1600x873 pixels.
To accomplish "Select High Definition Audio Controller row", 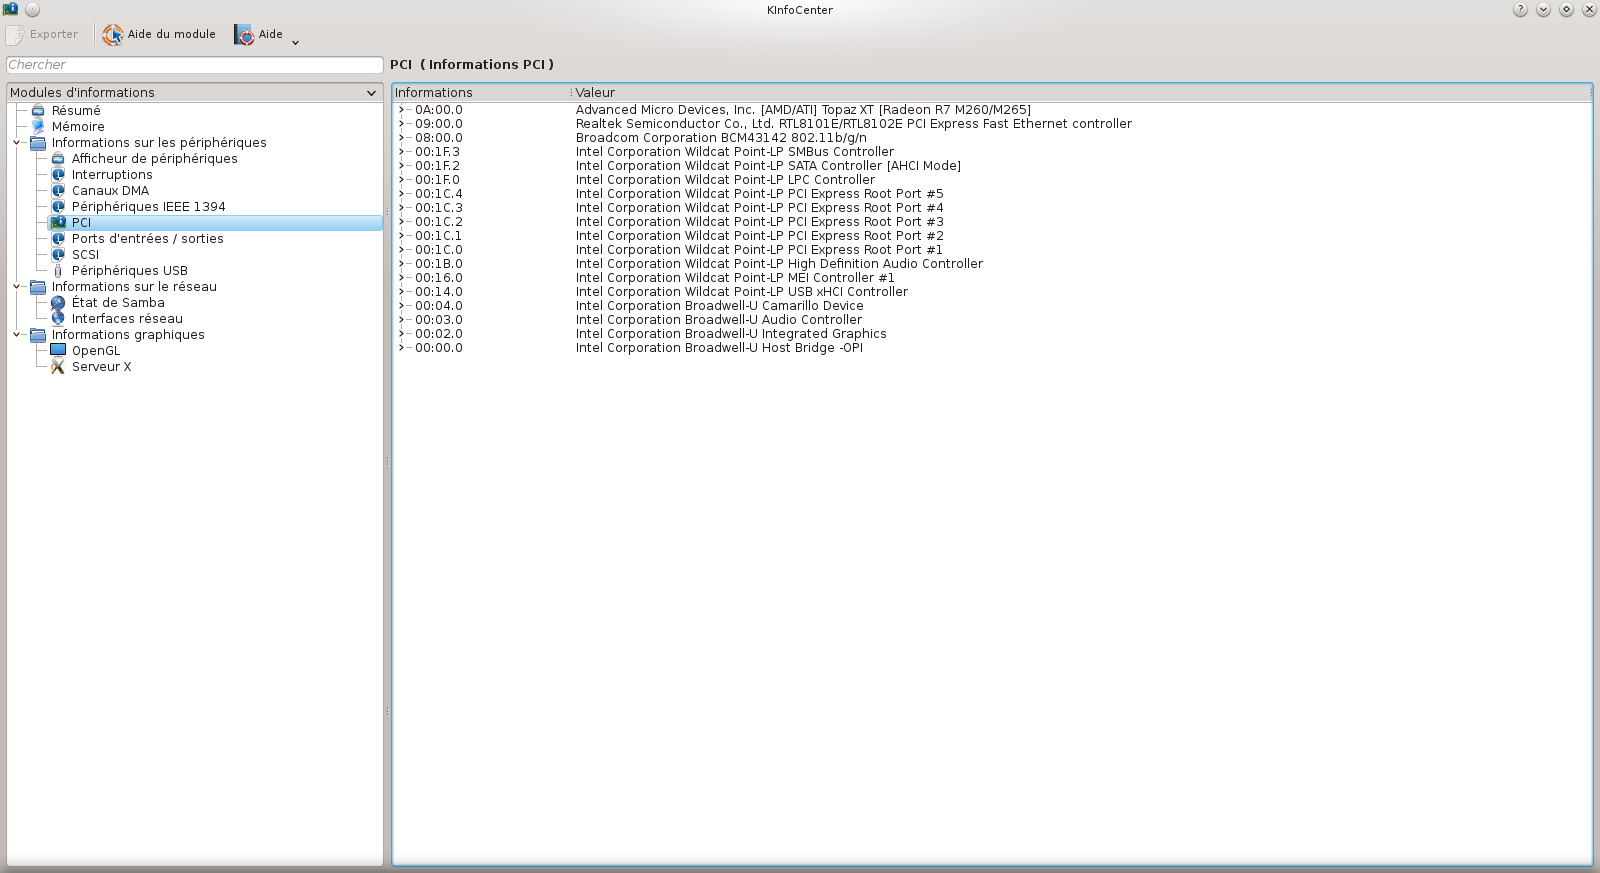I will click(779, 264).
